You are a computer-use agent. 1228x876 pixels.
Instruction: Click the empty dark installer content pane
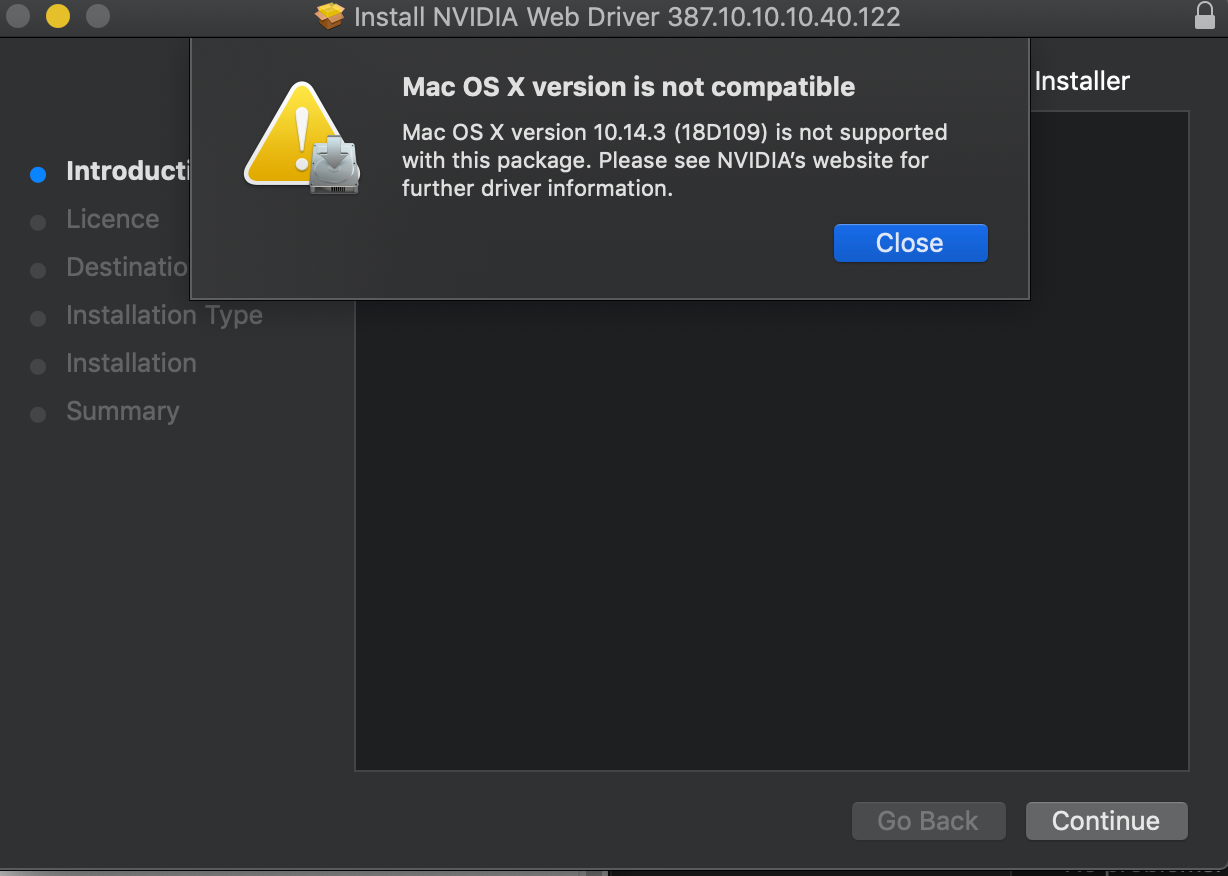pyautogui.click(x=772, y=535)
